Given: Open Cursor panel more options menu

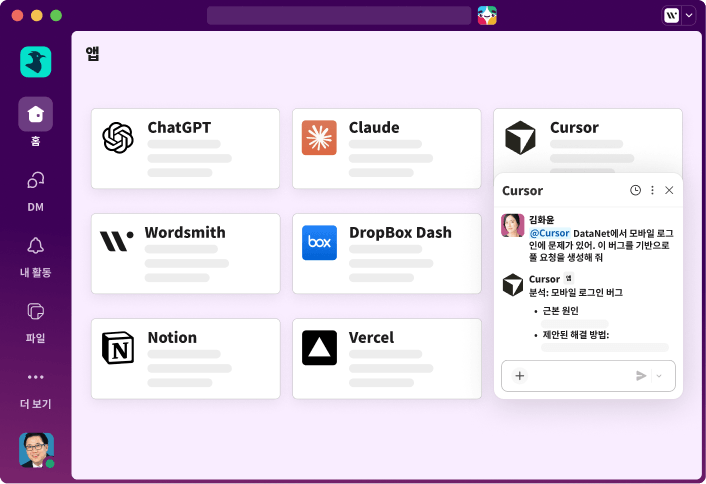Looking at the screenshot, I should 652,190.
